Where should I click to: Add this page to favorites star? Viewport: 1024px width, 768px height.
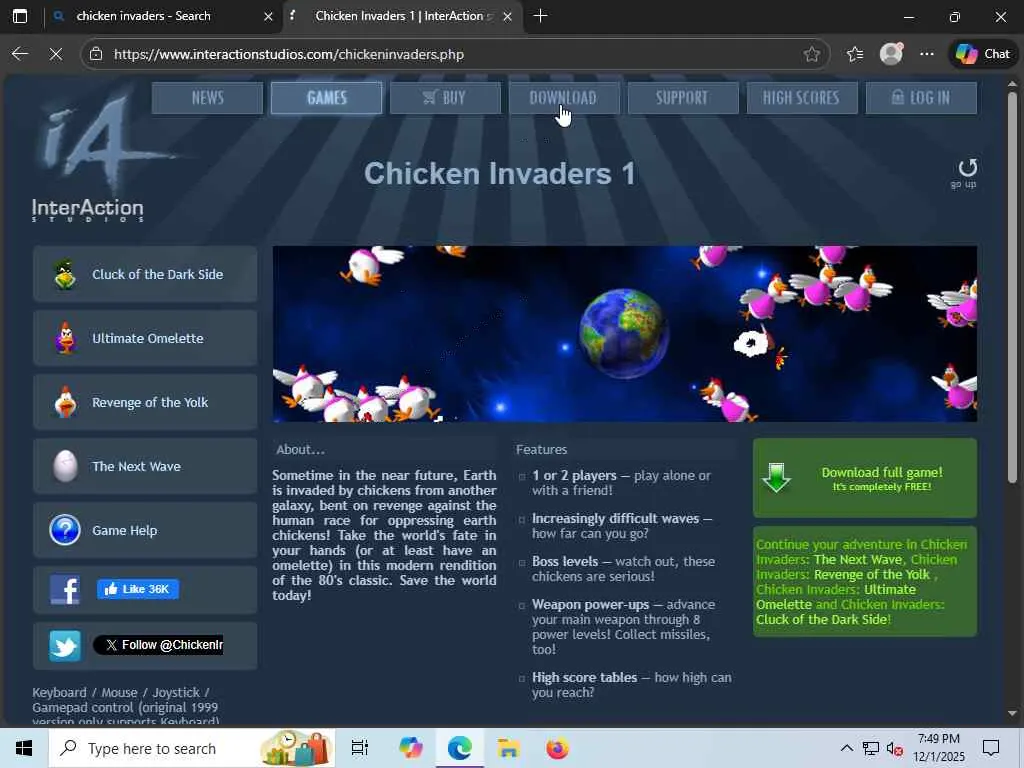click(811, 54)
